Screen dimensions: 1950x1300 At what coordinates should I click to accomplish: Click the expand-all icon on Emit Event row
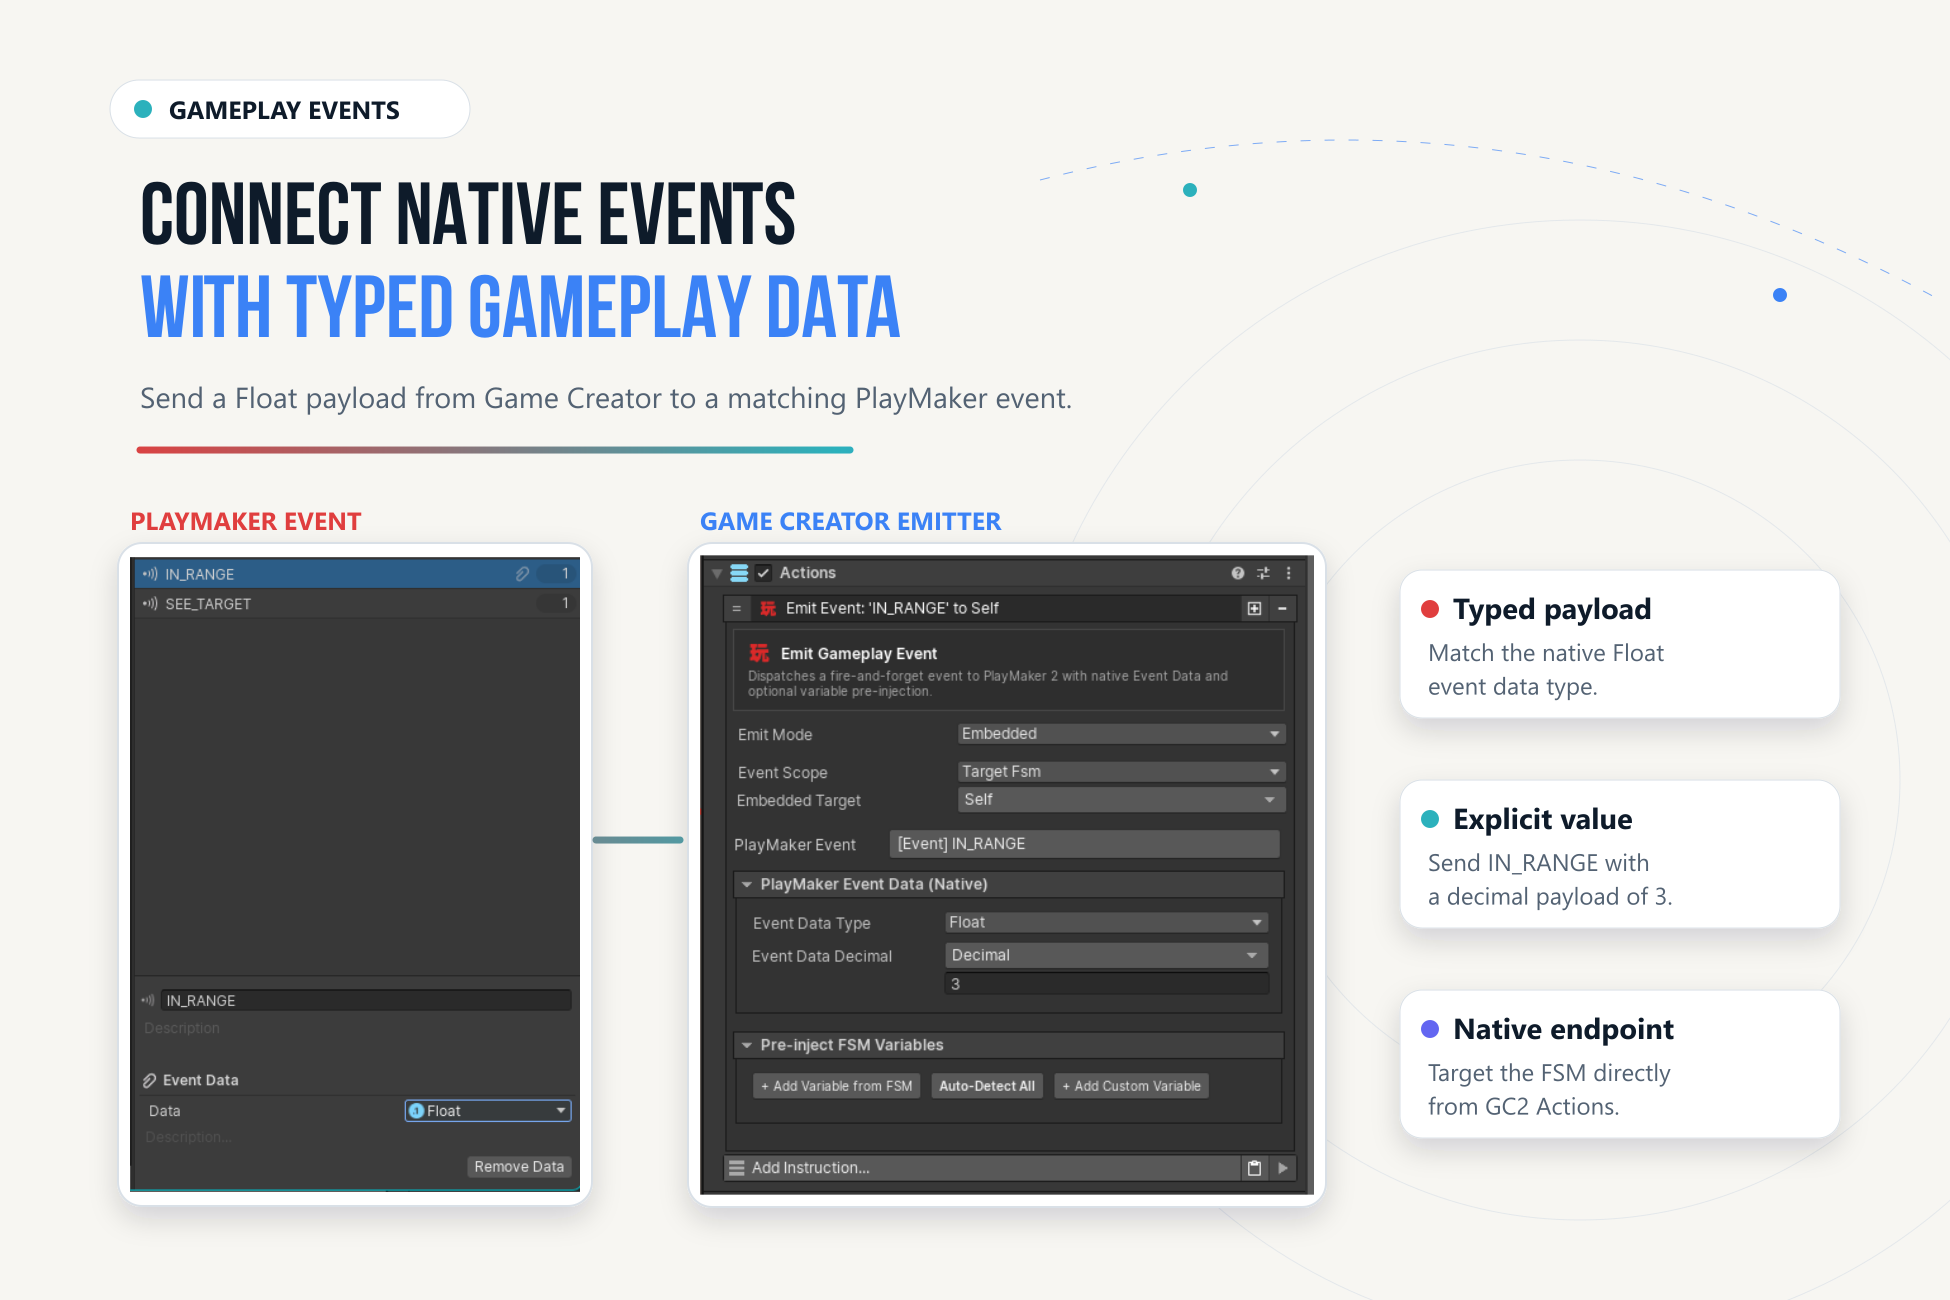(1254, 608)
